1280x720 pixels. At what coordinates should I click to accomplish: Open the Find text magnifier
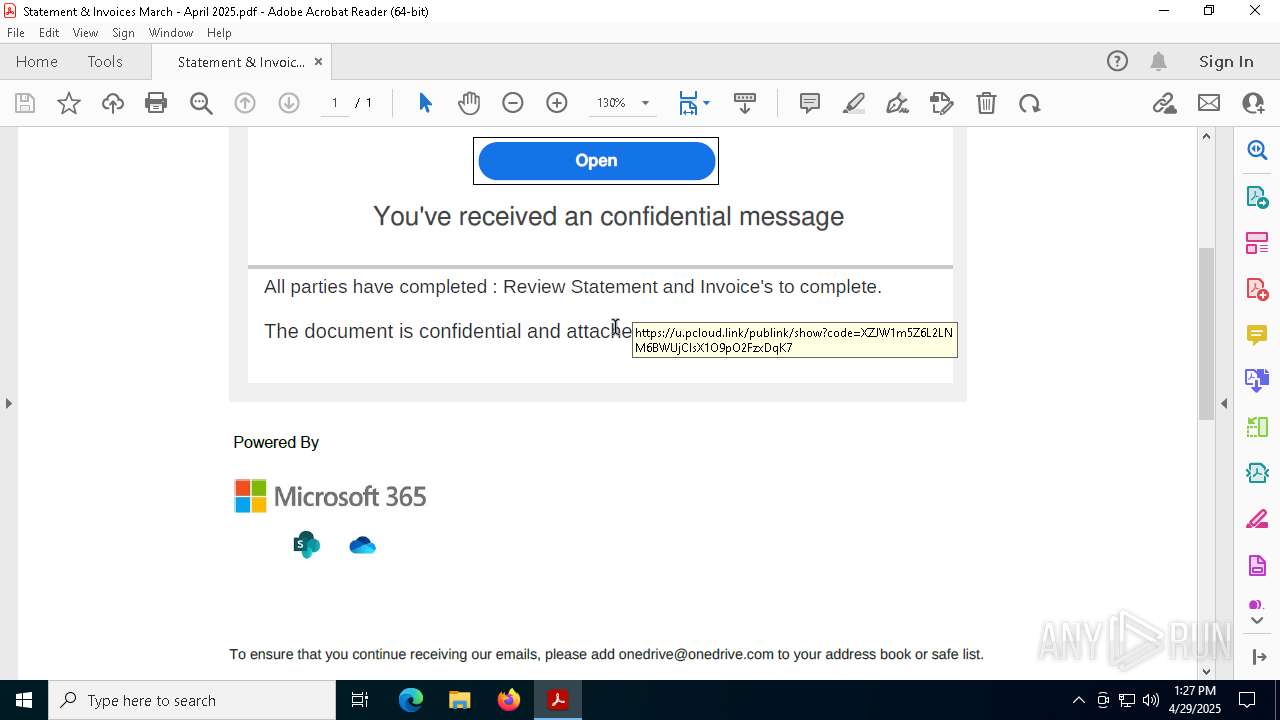pos(201,103)
